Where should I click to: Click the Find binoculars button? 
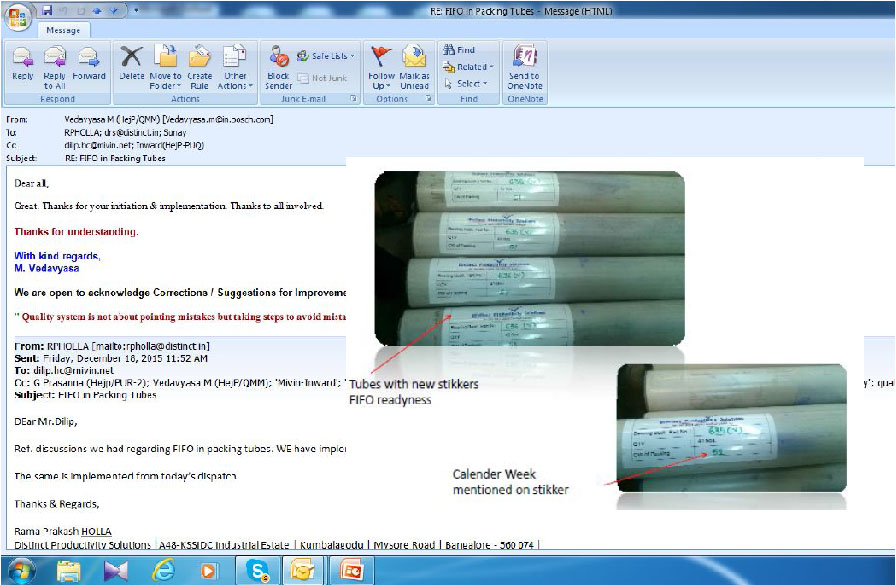[459, 50]
